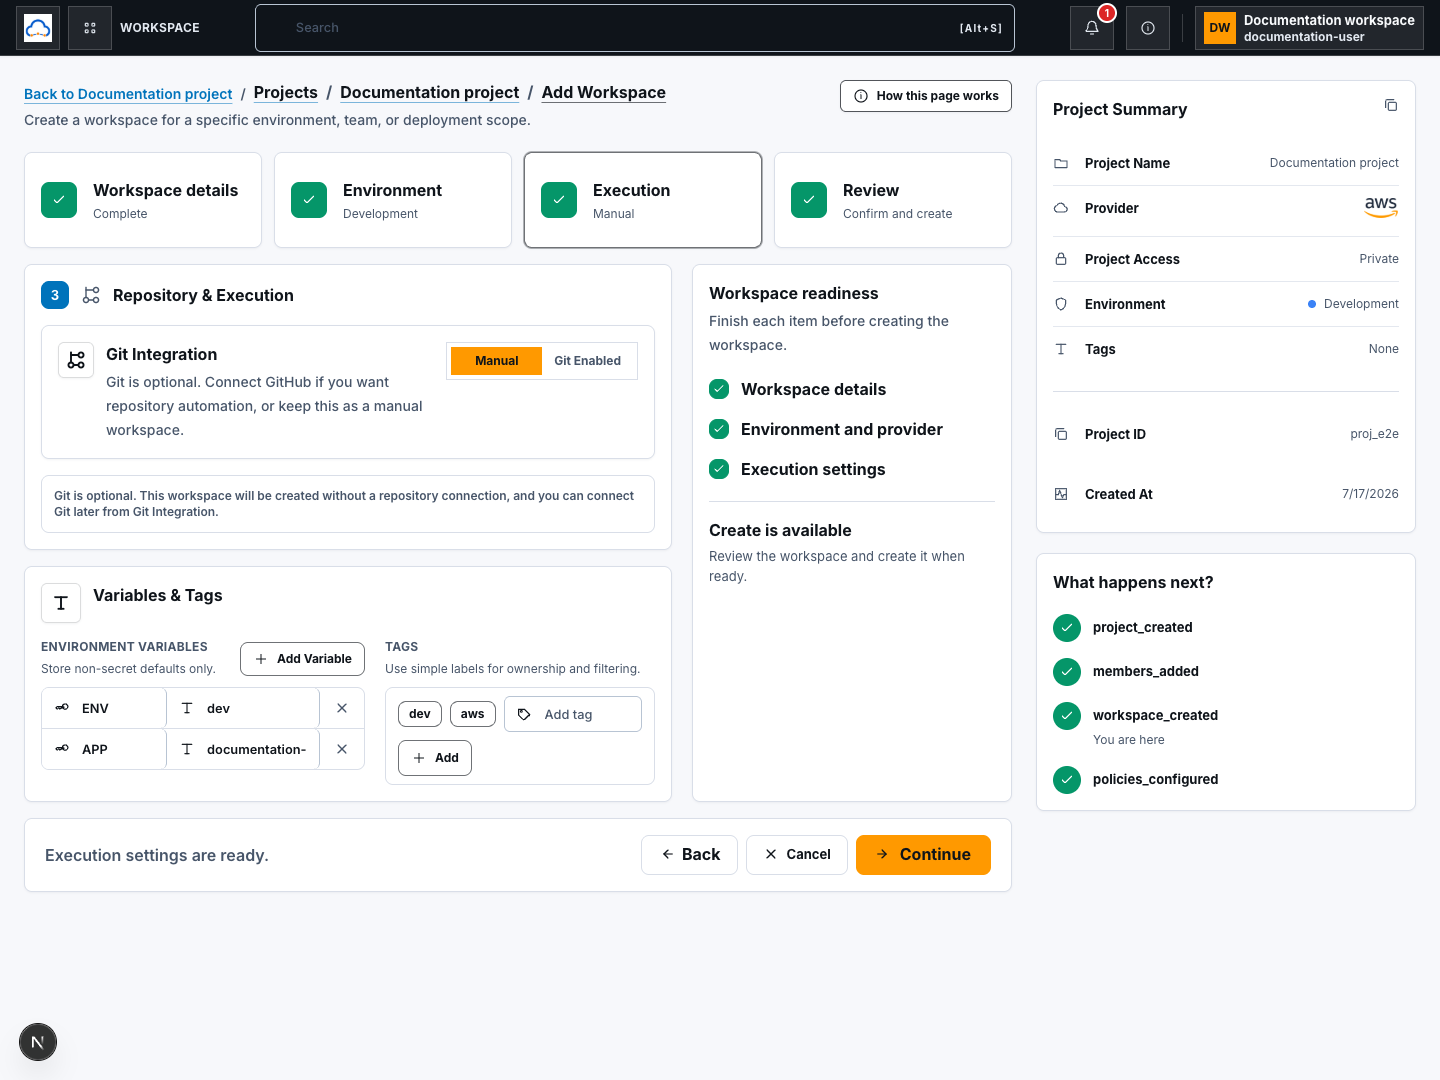
Task: Click Add Variable button
Action: pyautogui.click(x=303, y=659)
